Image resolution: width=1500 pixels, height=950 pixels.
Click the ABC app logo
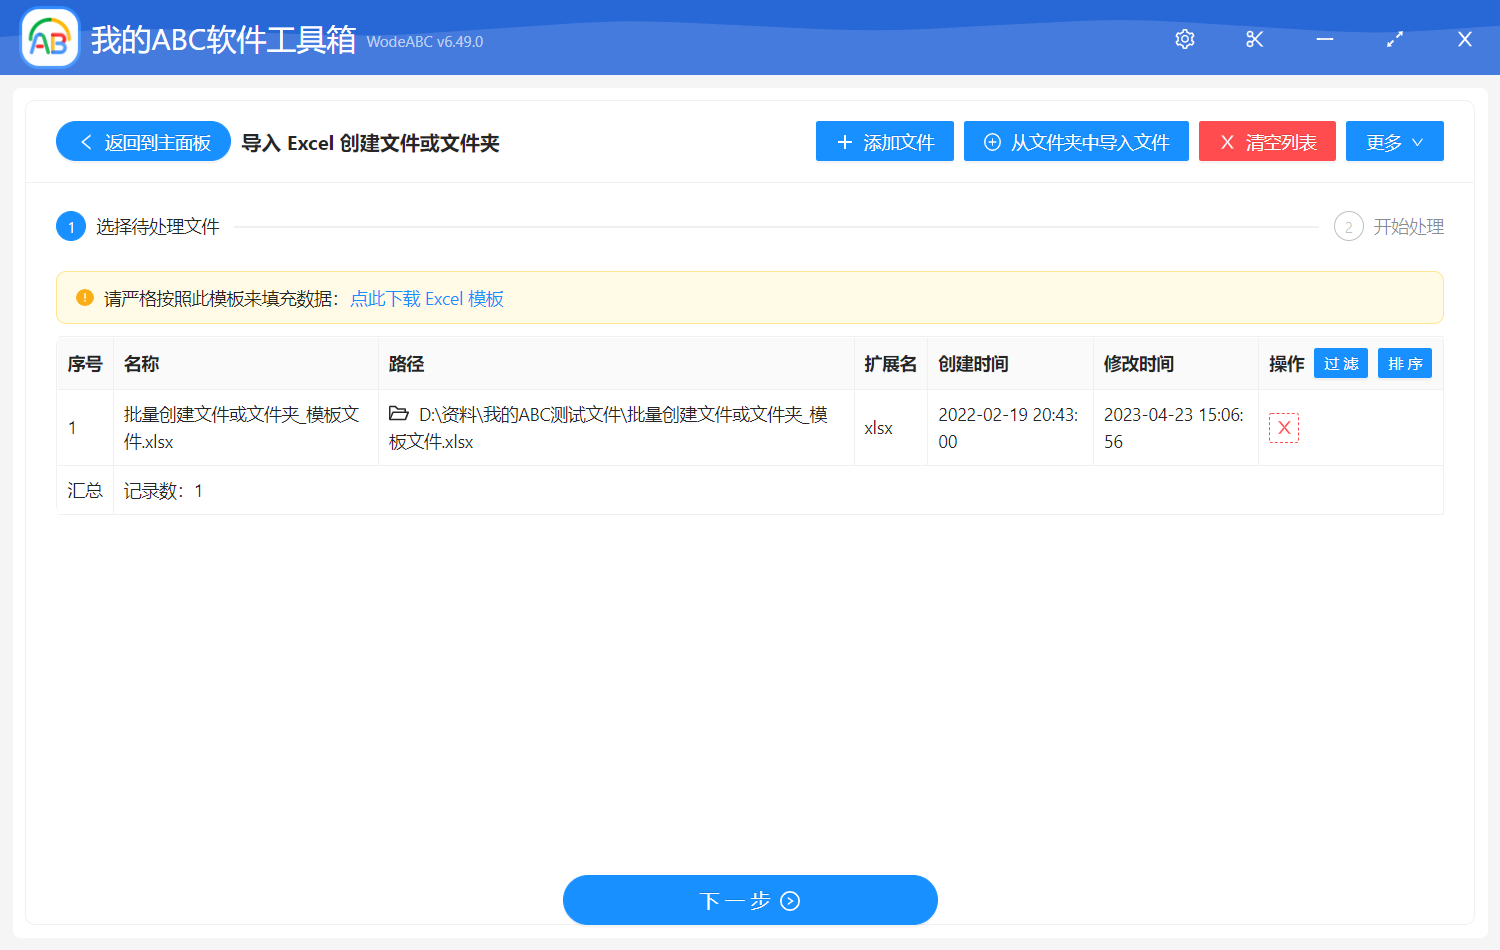(x=49, y=38)
